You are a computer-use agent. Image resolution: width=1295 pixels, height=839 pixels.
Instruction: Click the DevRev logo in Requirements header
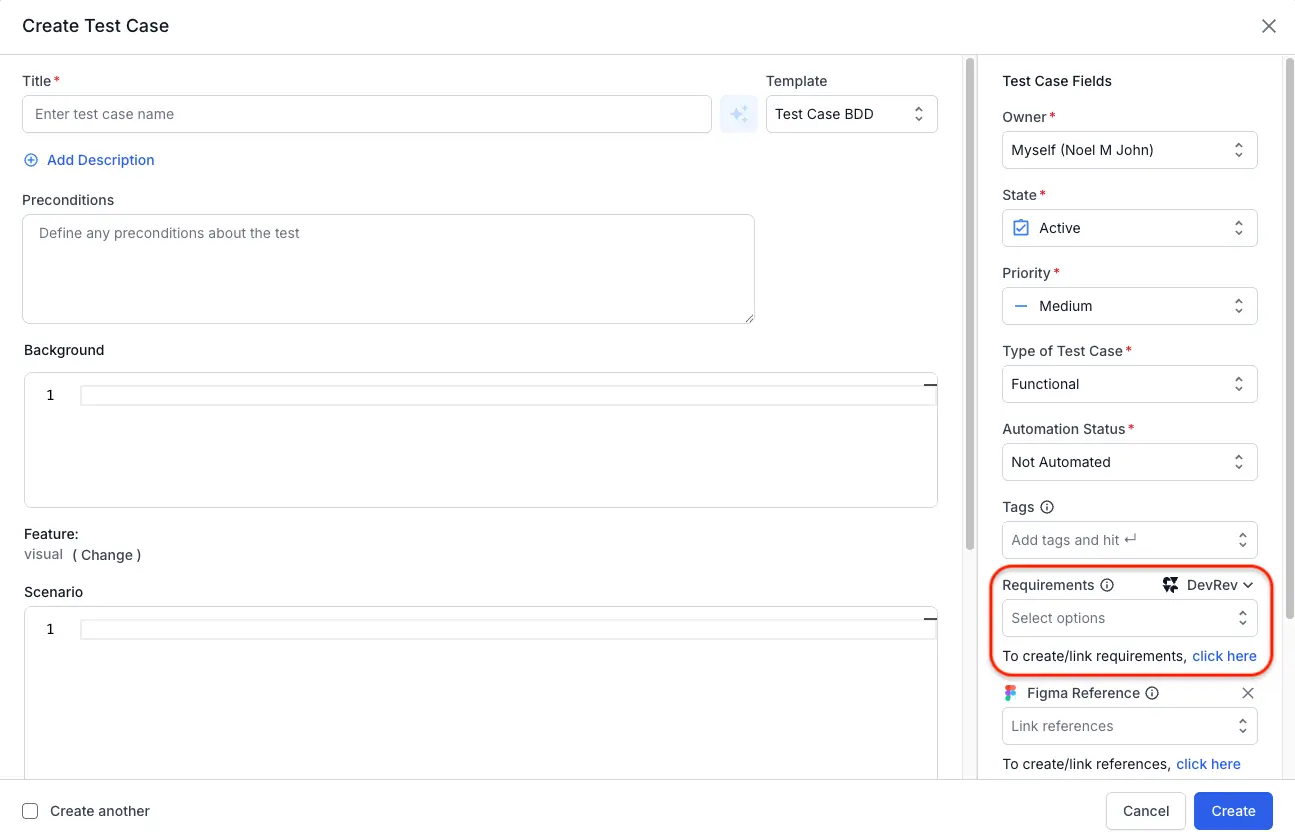(x=1170, y=584)
